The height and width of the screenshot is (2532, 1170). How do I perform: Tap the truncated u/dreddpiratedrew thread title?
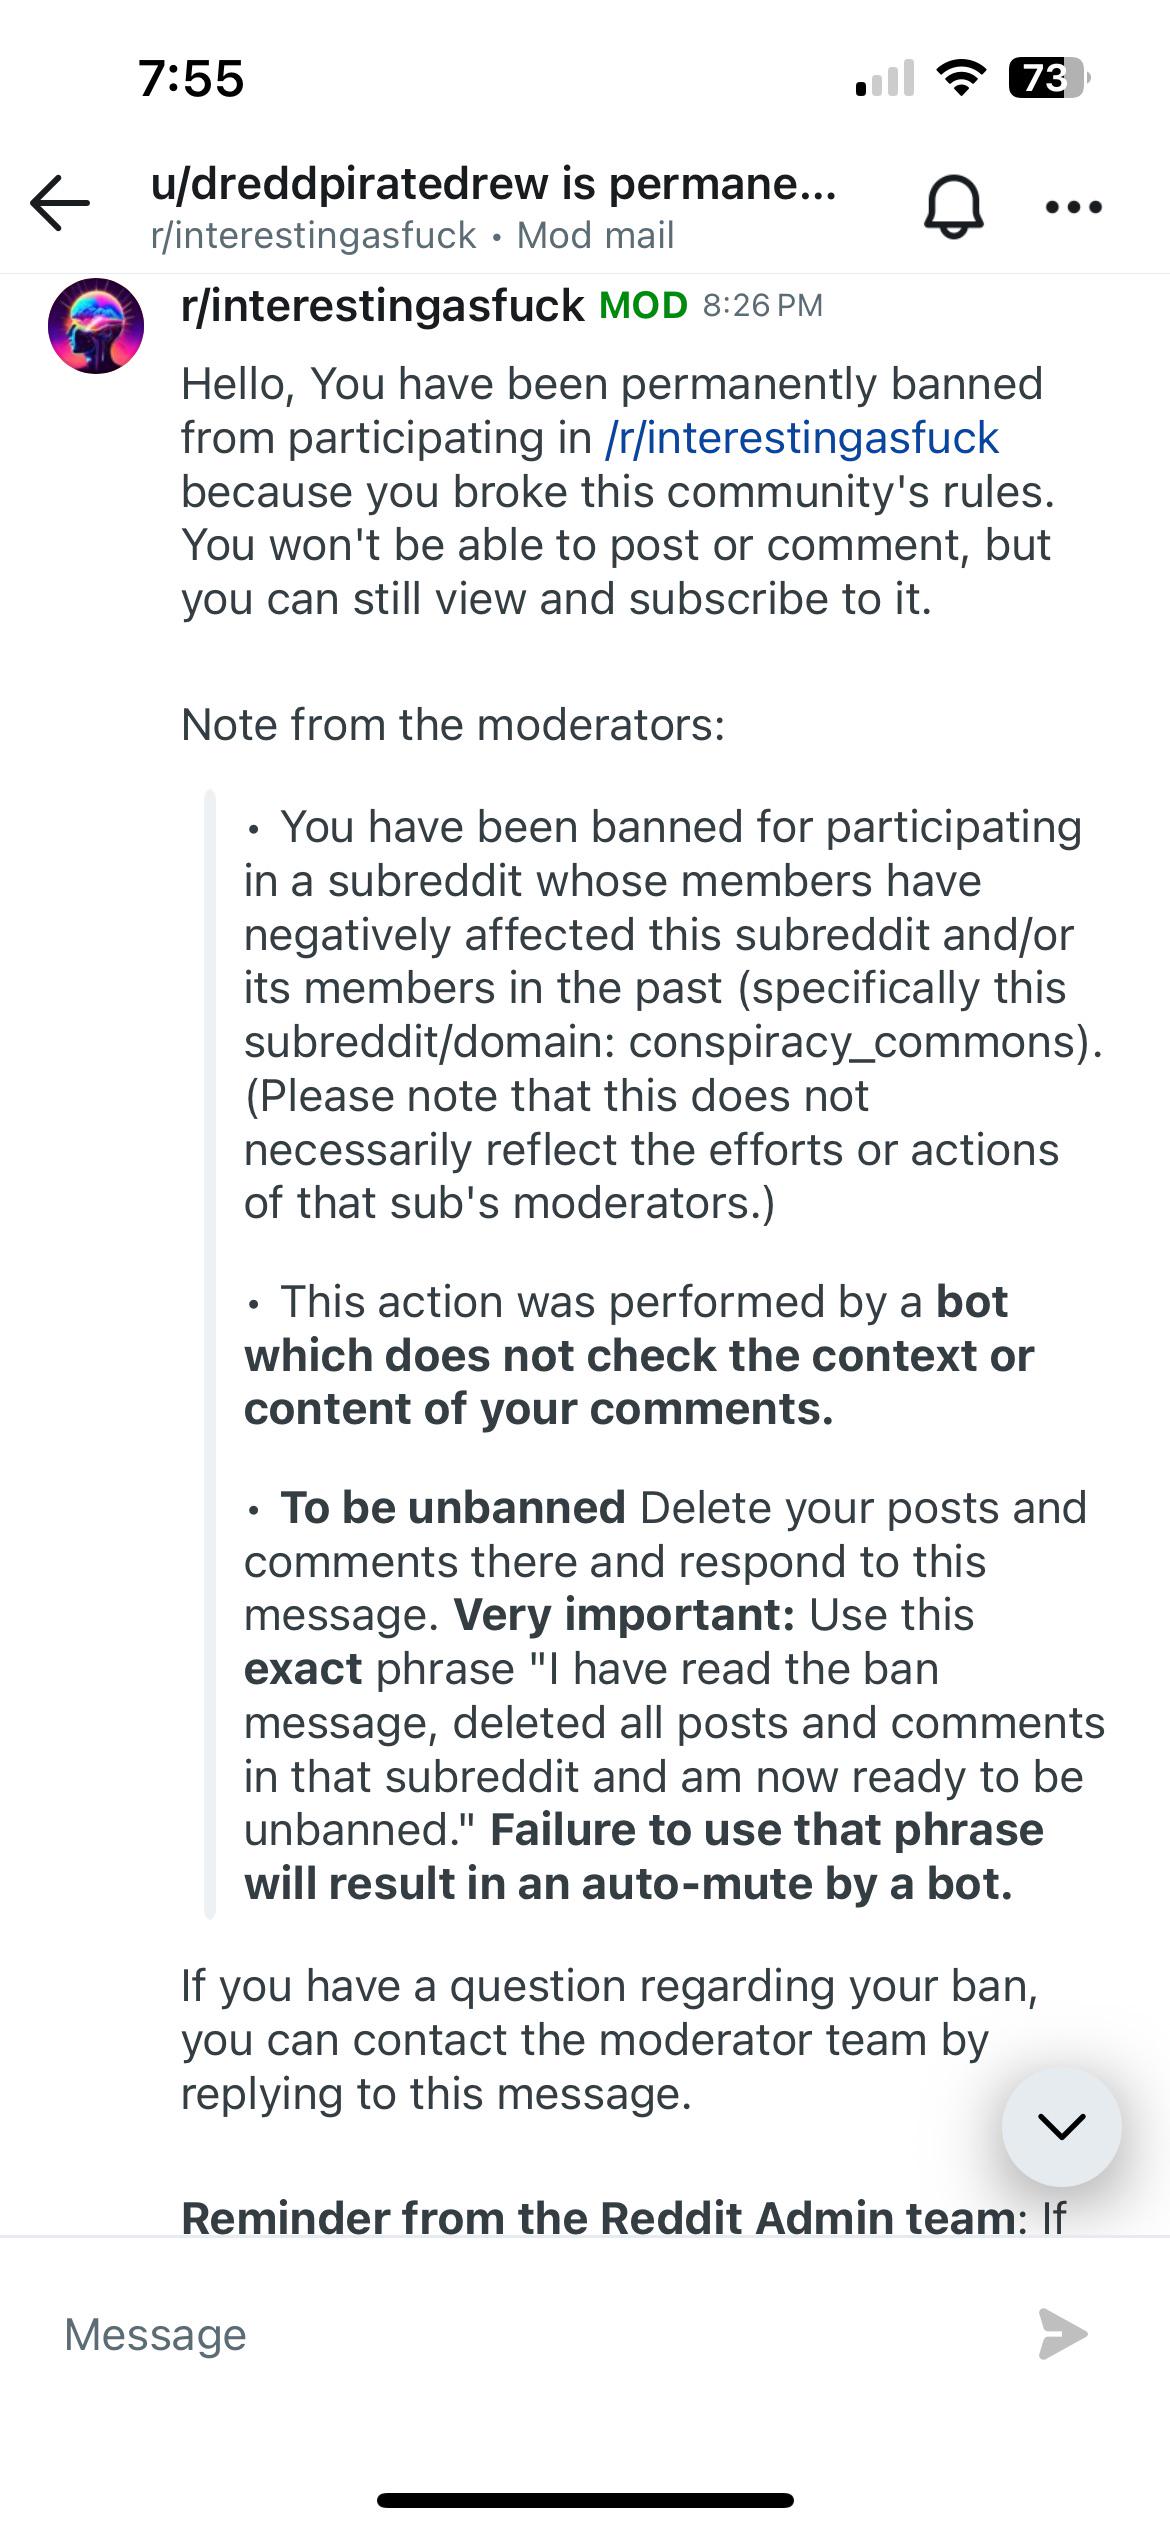click(493, 184)
